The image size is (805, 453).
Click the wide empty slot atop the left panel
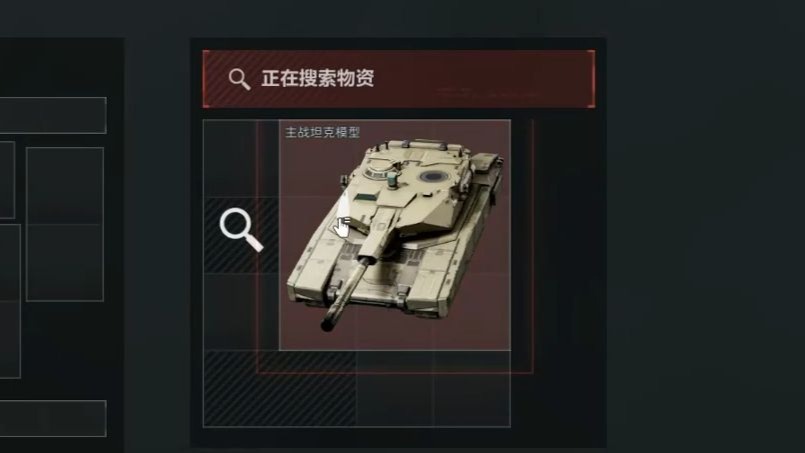pos(53,115)
